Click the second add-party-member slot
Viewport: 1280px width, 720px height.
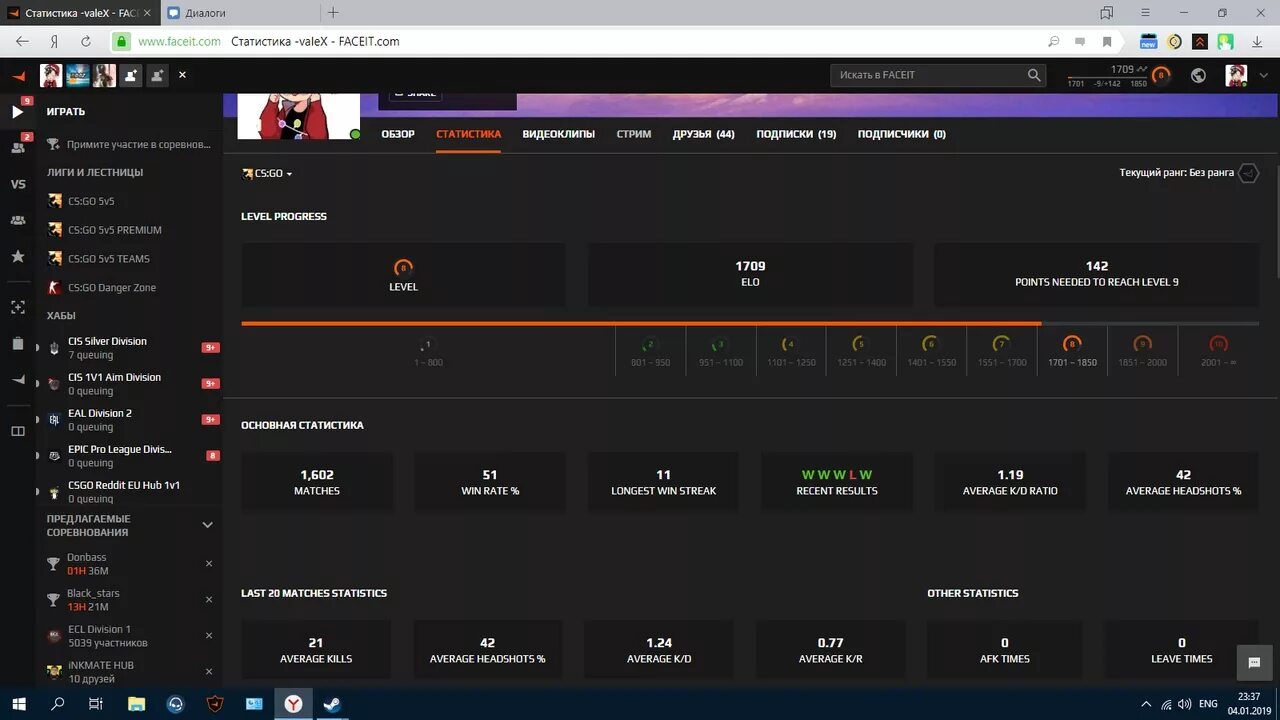click(156, 75)
